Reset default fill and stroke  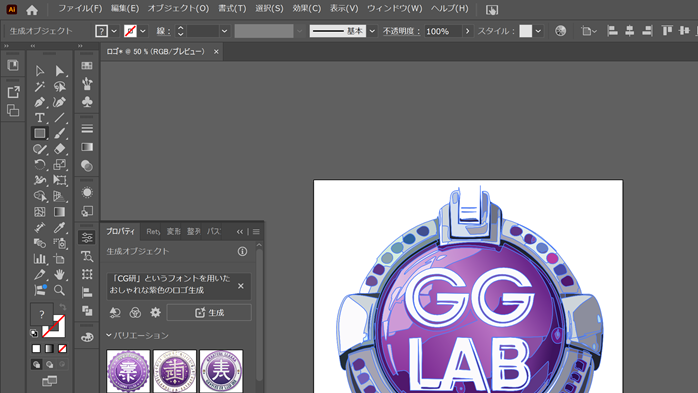(34, 332)
